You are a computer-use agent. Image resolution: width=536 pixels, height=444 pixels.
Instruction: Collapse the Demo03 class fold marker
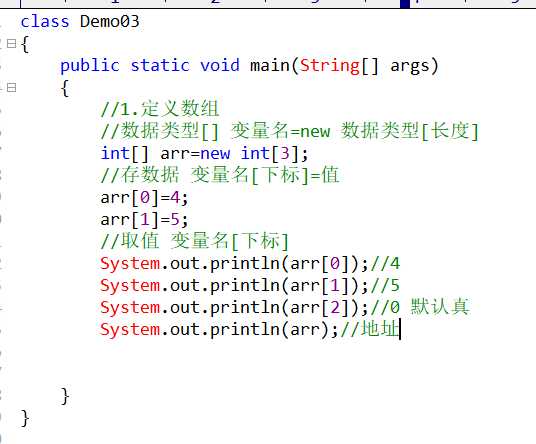(x=11, y=43)
